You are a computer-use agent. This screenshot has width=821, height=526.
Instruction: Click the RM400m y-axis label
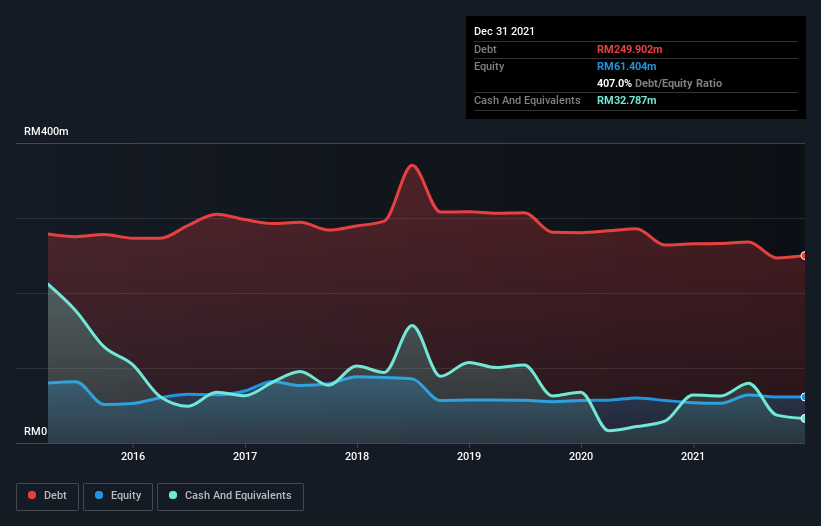pos(46,131)
